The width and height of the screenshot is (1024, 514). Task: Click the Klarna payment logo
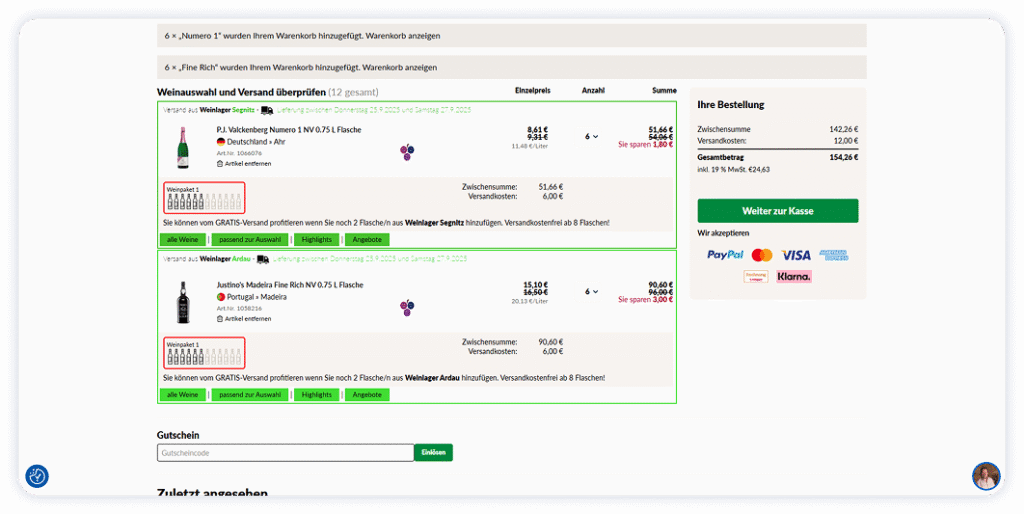pyautogui.click(x=794, y=276)
